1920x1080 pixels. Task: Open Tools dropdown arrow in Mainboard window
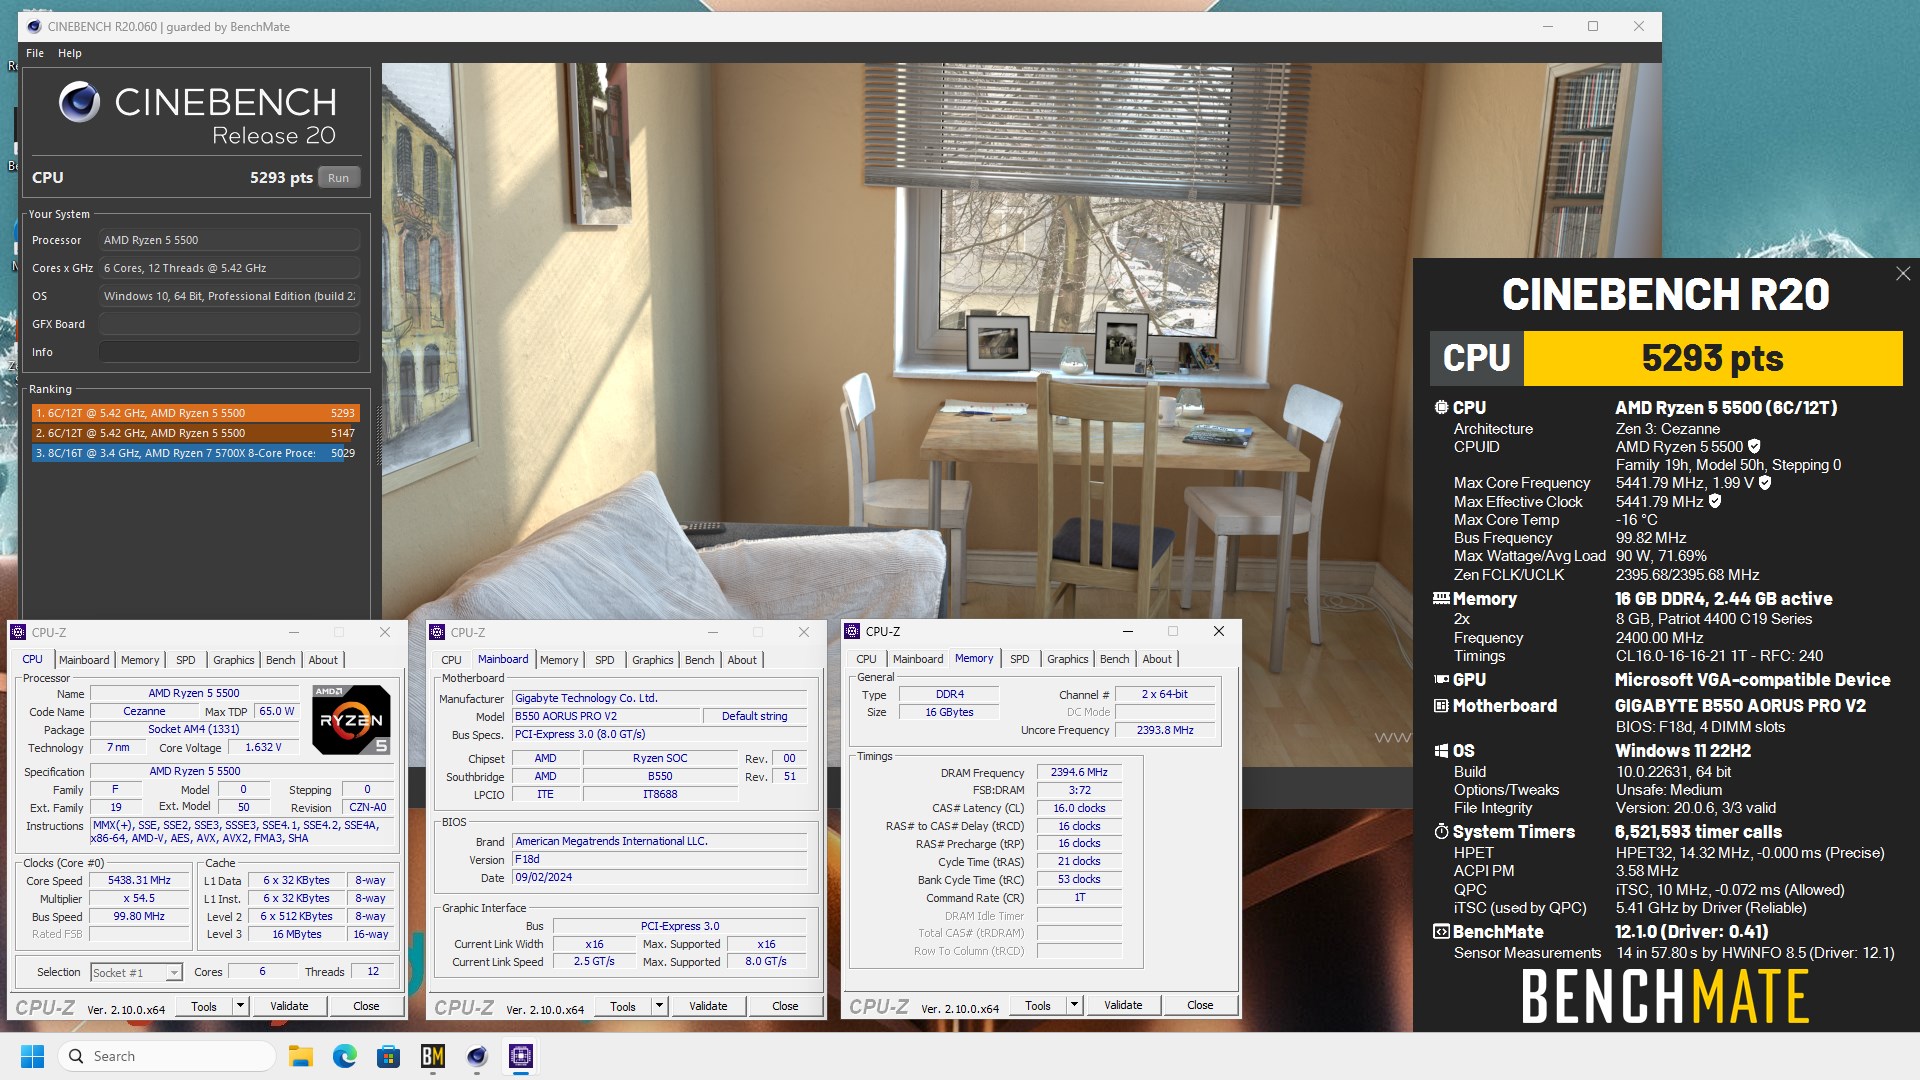point(659,1006)
